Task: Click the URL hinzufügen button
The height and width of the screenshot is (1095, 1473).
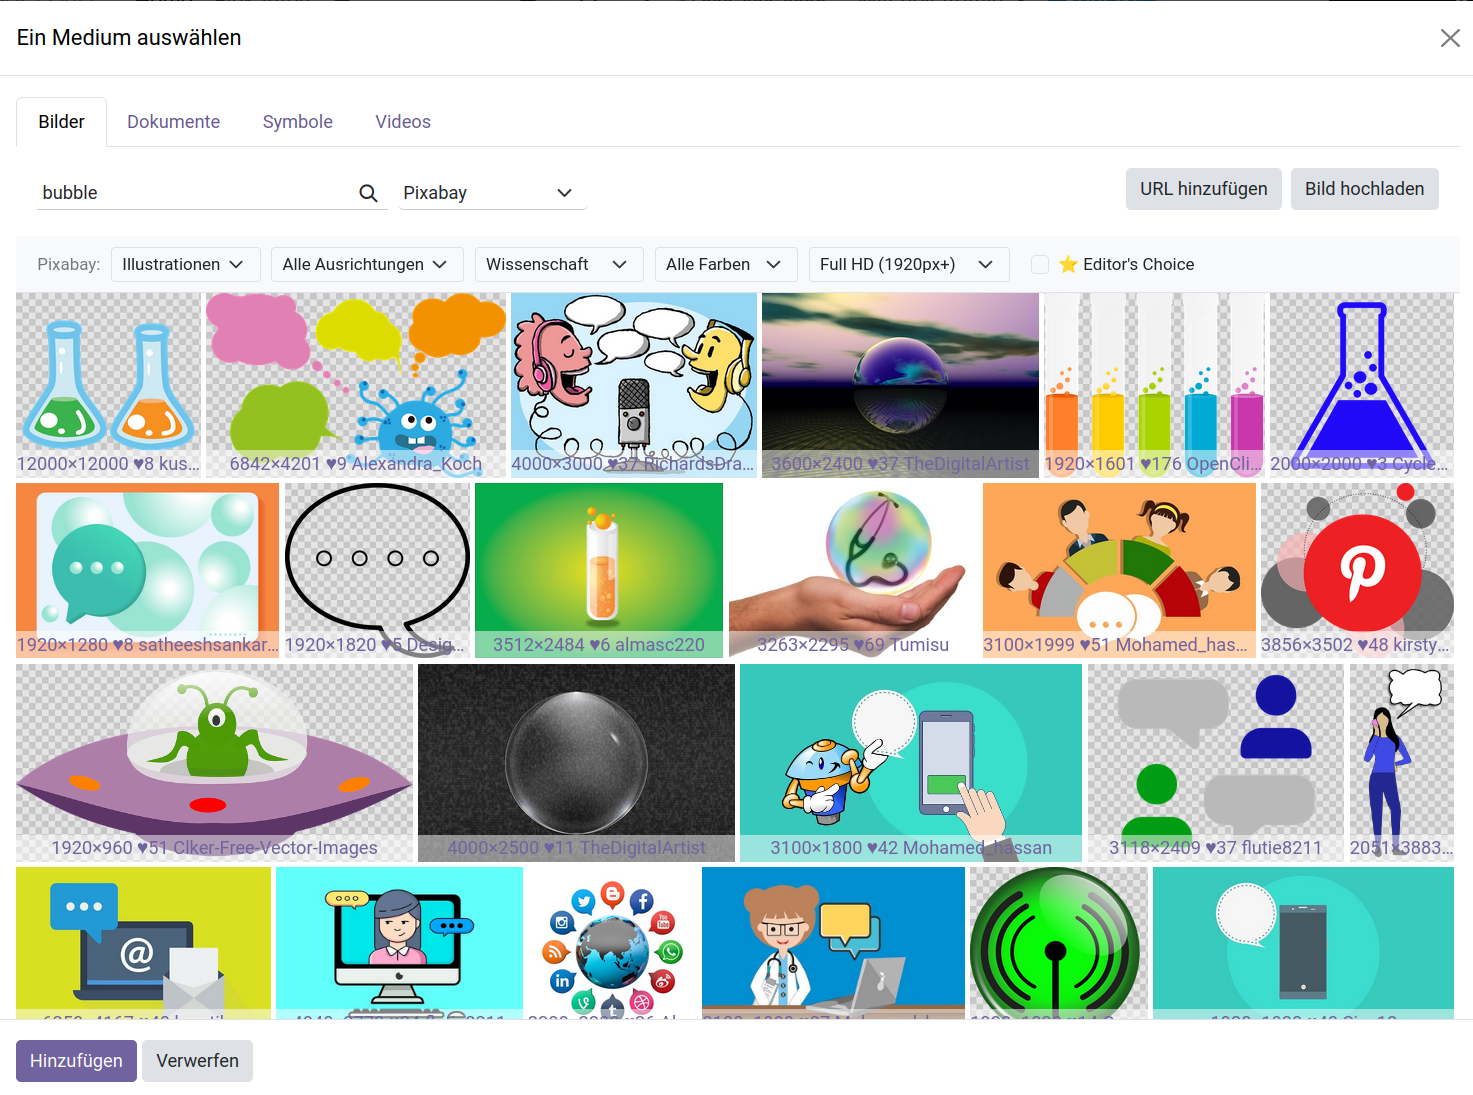Action: 1203,189
